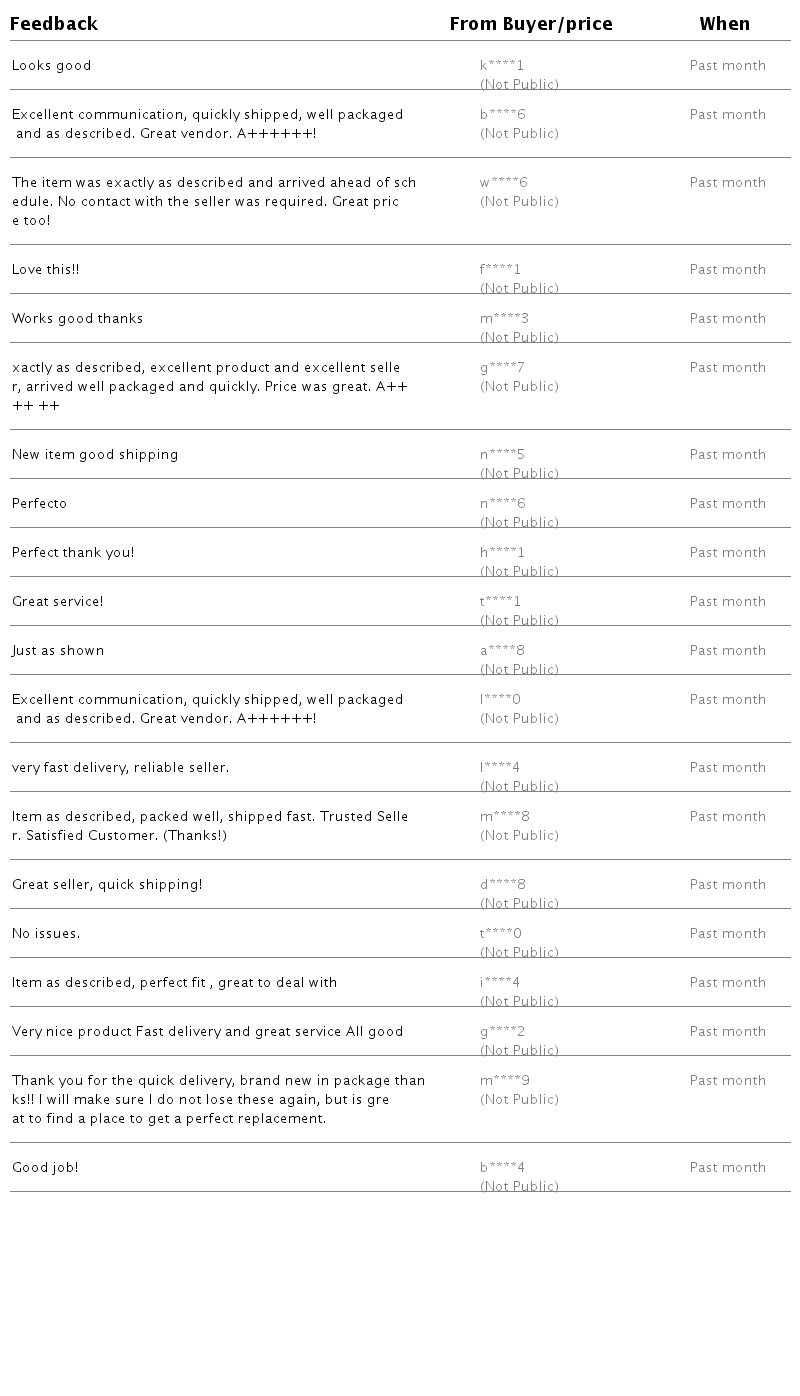Open buyer m****3 entry
The width and height of the screenshot is (800, 1396).
(x=504, y=319)
